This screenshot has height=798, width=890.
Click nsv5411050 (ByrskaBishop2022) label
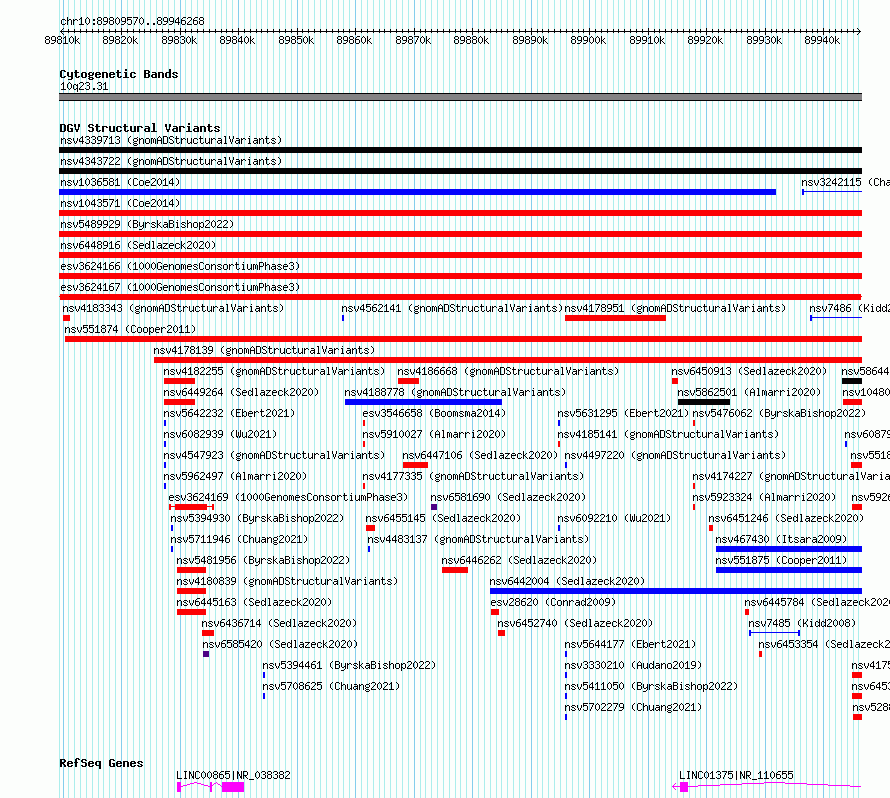coord(651,686)
